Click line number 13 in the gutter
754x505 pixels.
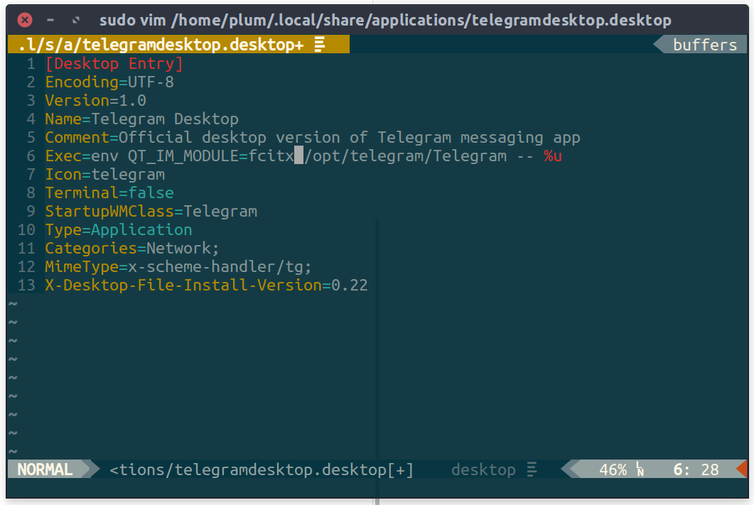[27, 285]
